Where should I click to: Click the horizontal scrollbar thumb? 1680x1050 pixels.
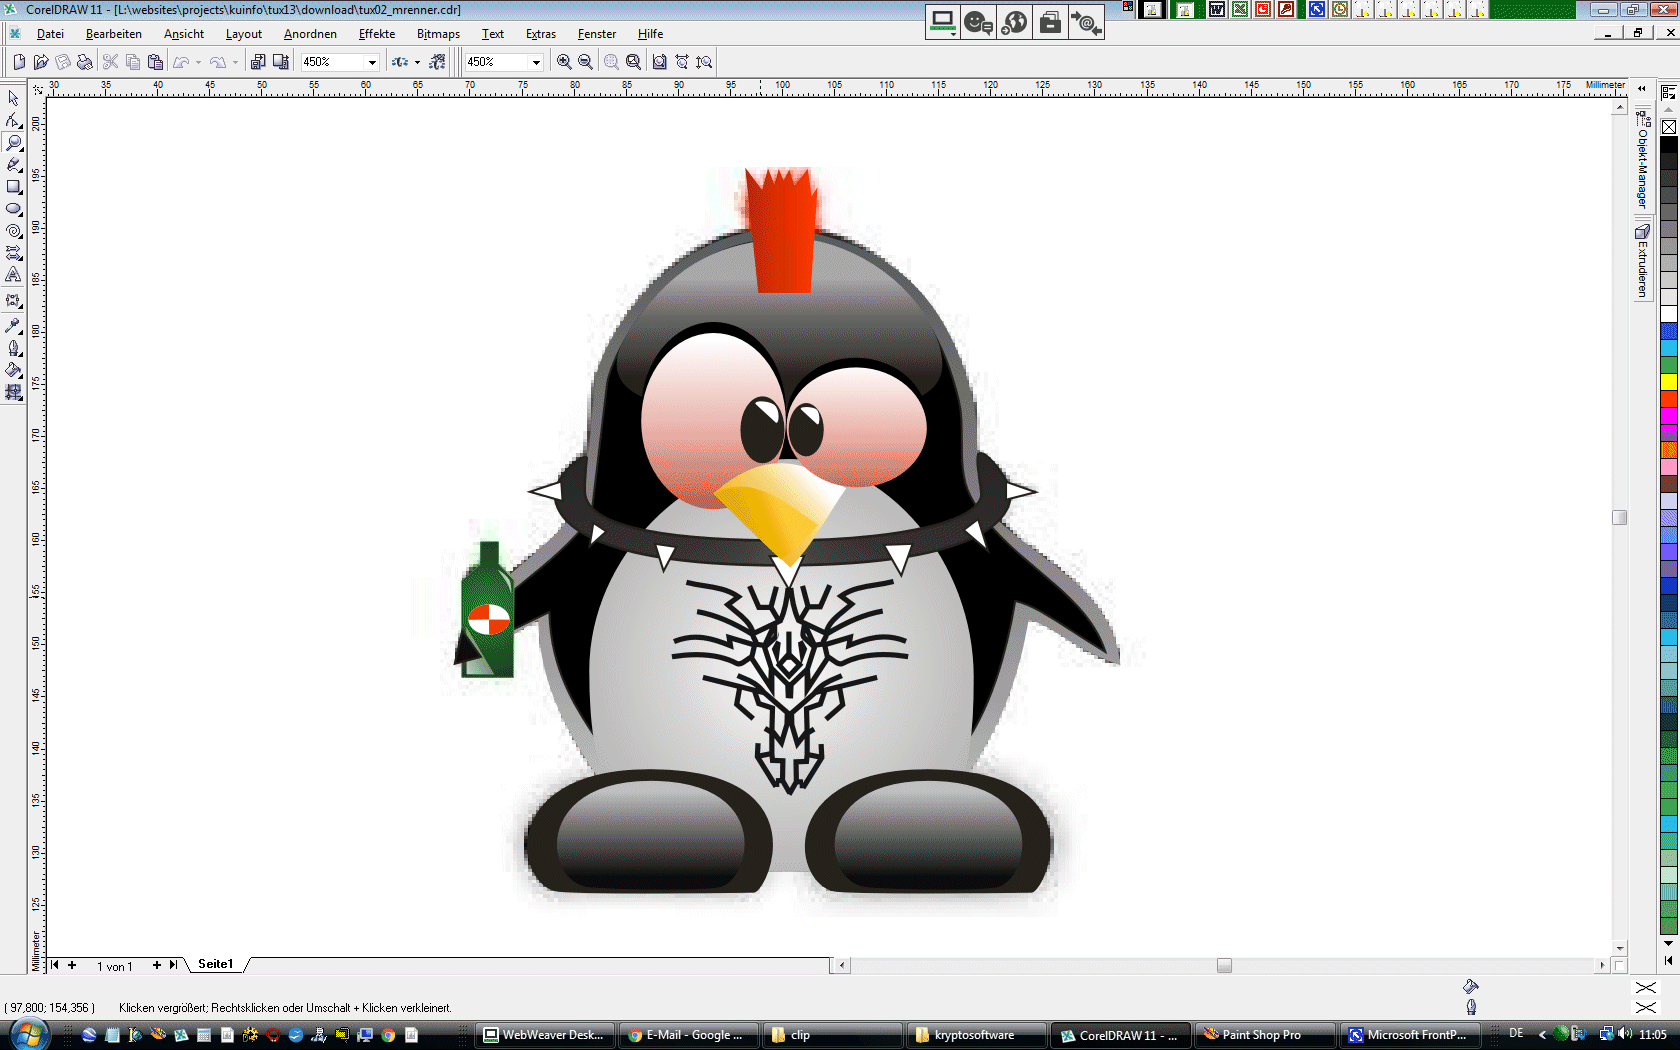pyautogui.click(x=1224, y=965)
